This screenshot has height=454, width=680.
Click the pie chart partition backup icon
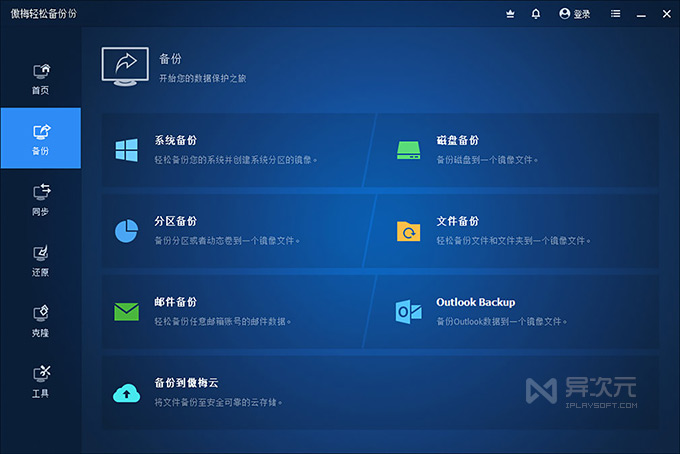pos(127,231)
